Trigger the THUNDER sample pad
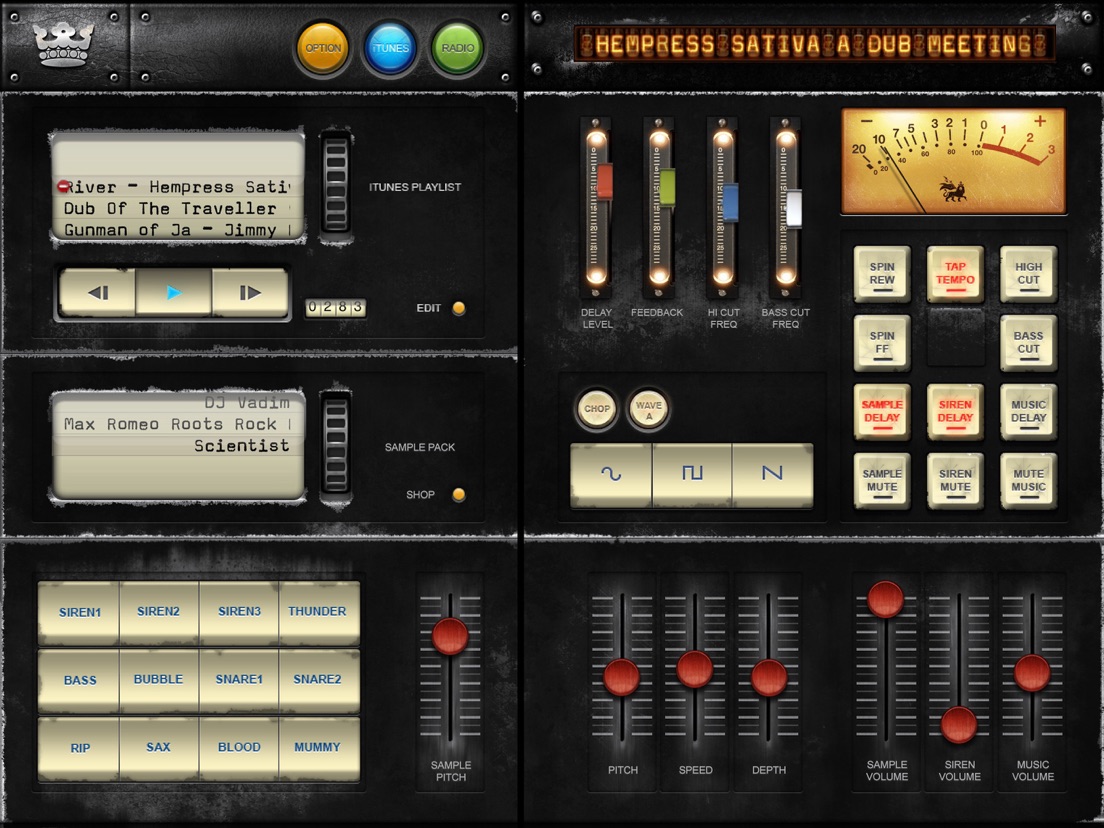The image size is (1104, 828). point(318,612)
